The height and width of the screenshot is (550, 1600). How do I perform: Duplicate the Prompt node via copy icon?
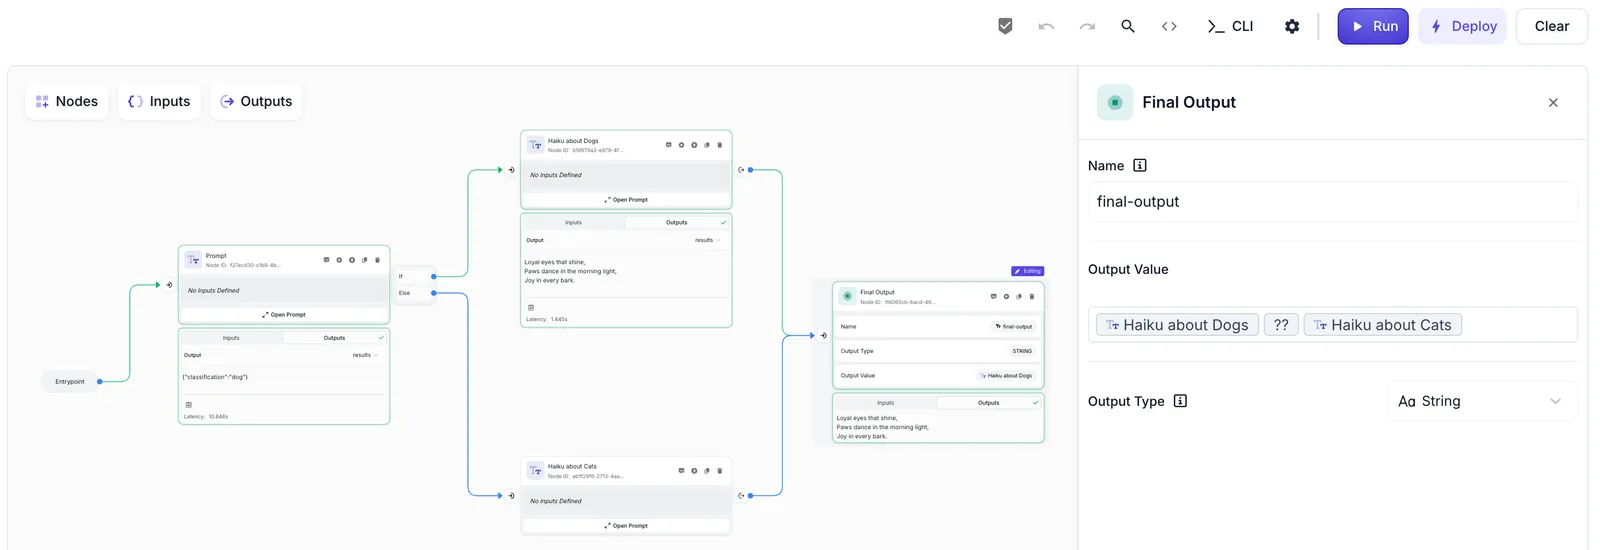point(364,260)
